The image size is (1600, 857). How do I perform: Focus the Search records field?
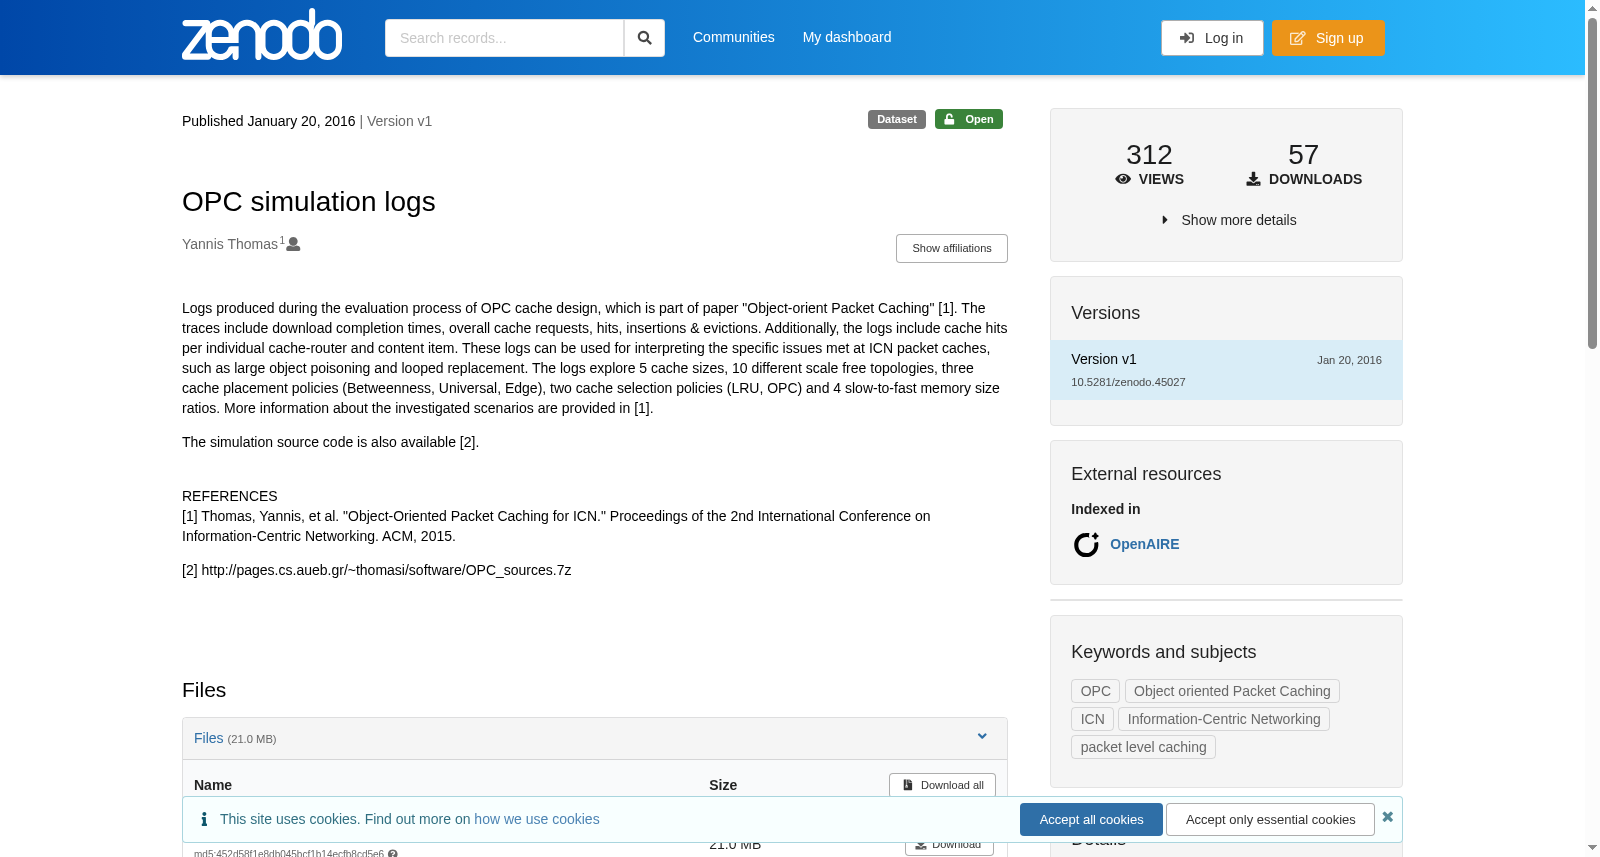point(504,38)
